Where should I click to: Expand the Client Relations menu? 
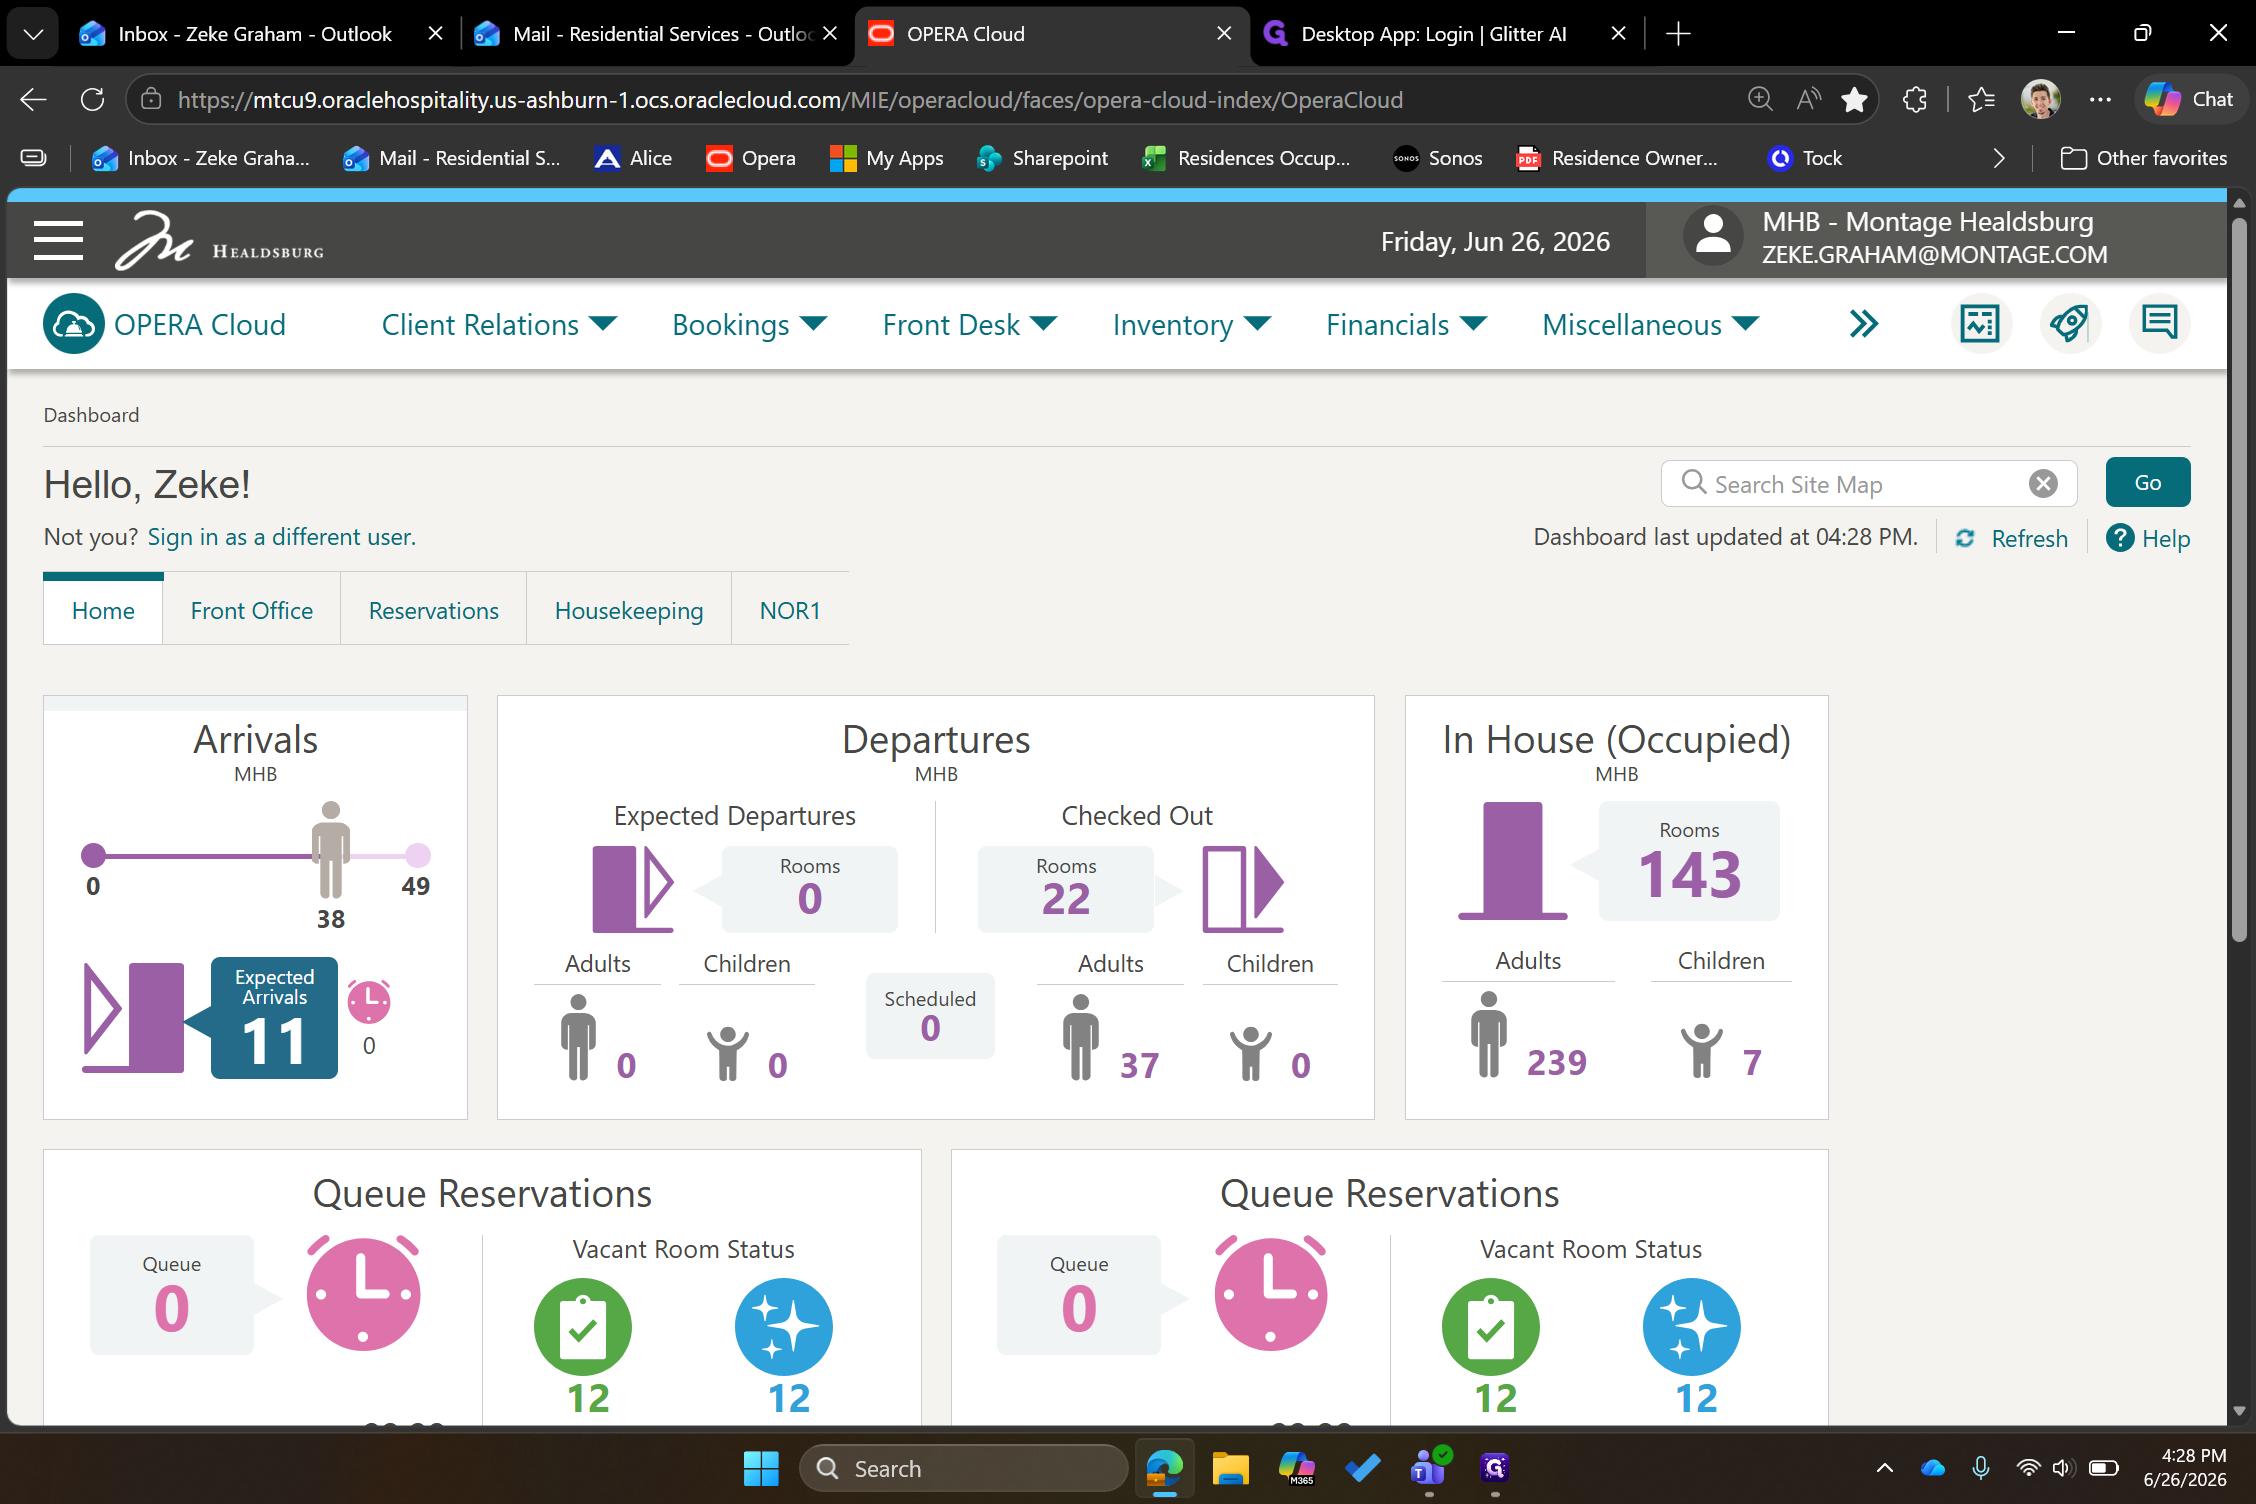498,325
